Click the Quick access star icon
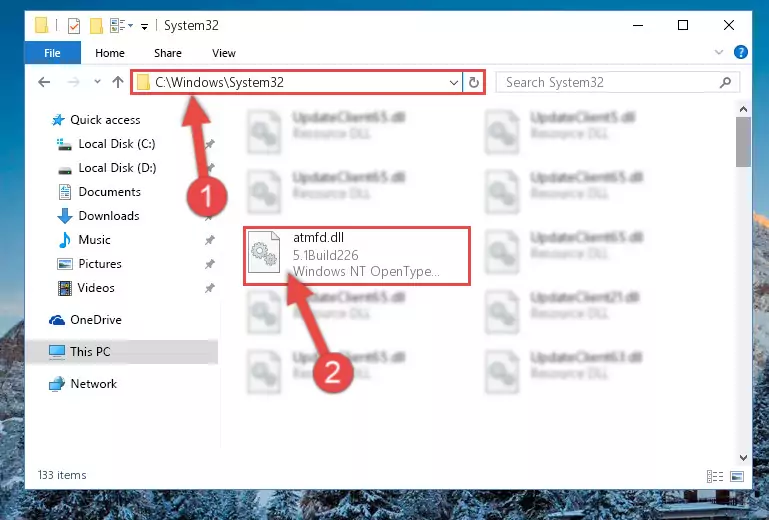 coord(58,120)
